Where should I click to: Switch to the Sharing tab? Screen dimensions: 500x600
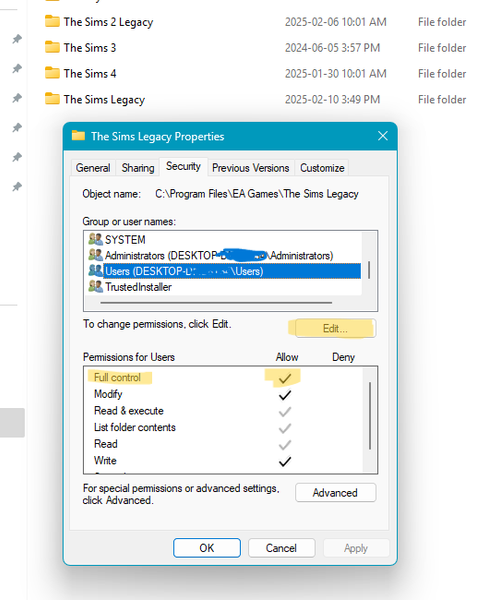tap(138, 168)
